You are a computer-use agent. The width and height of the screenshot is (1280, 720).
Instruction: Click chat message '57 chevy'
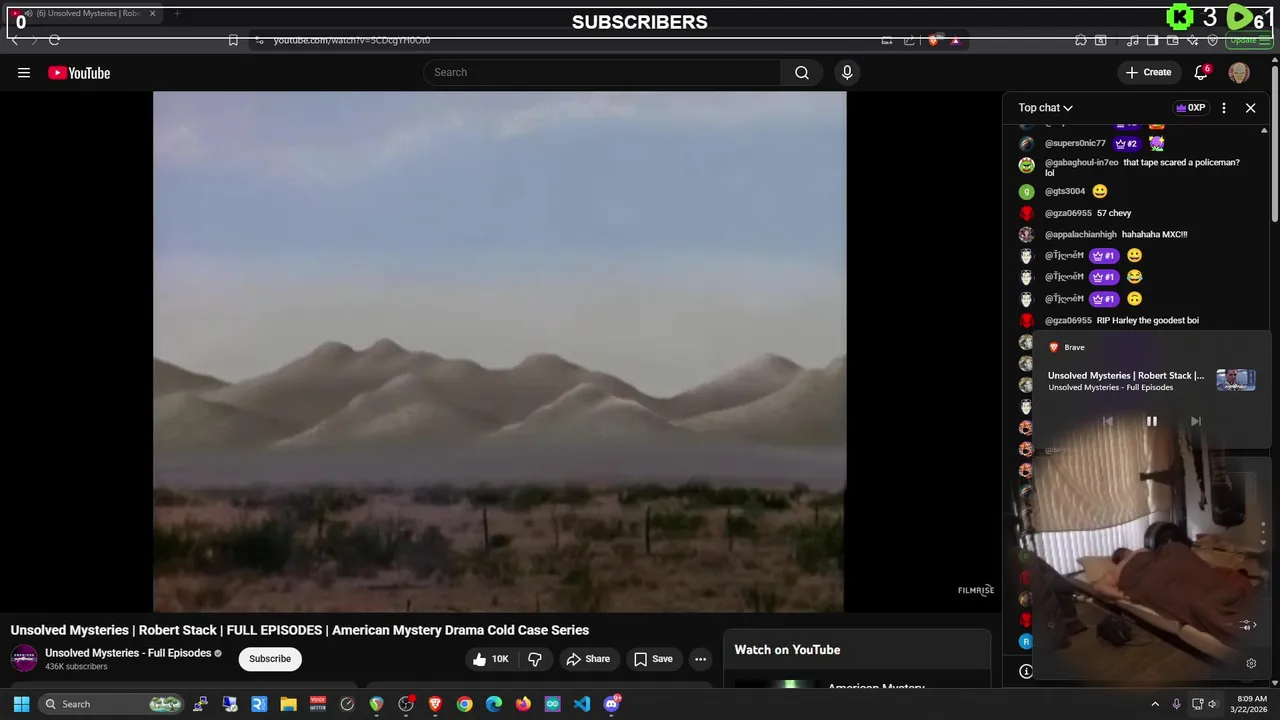pyautogui.click(x=1114, y=213)
